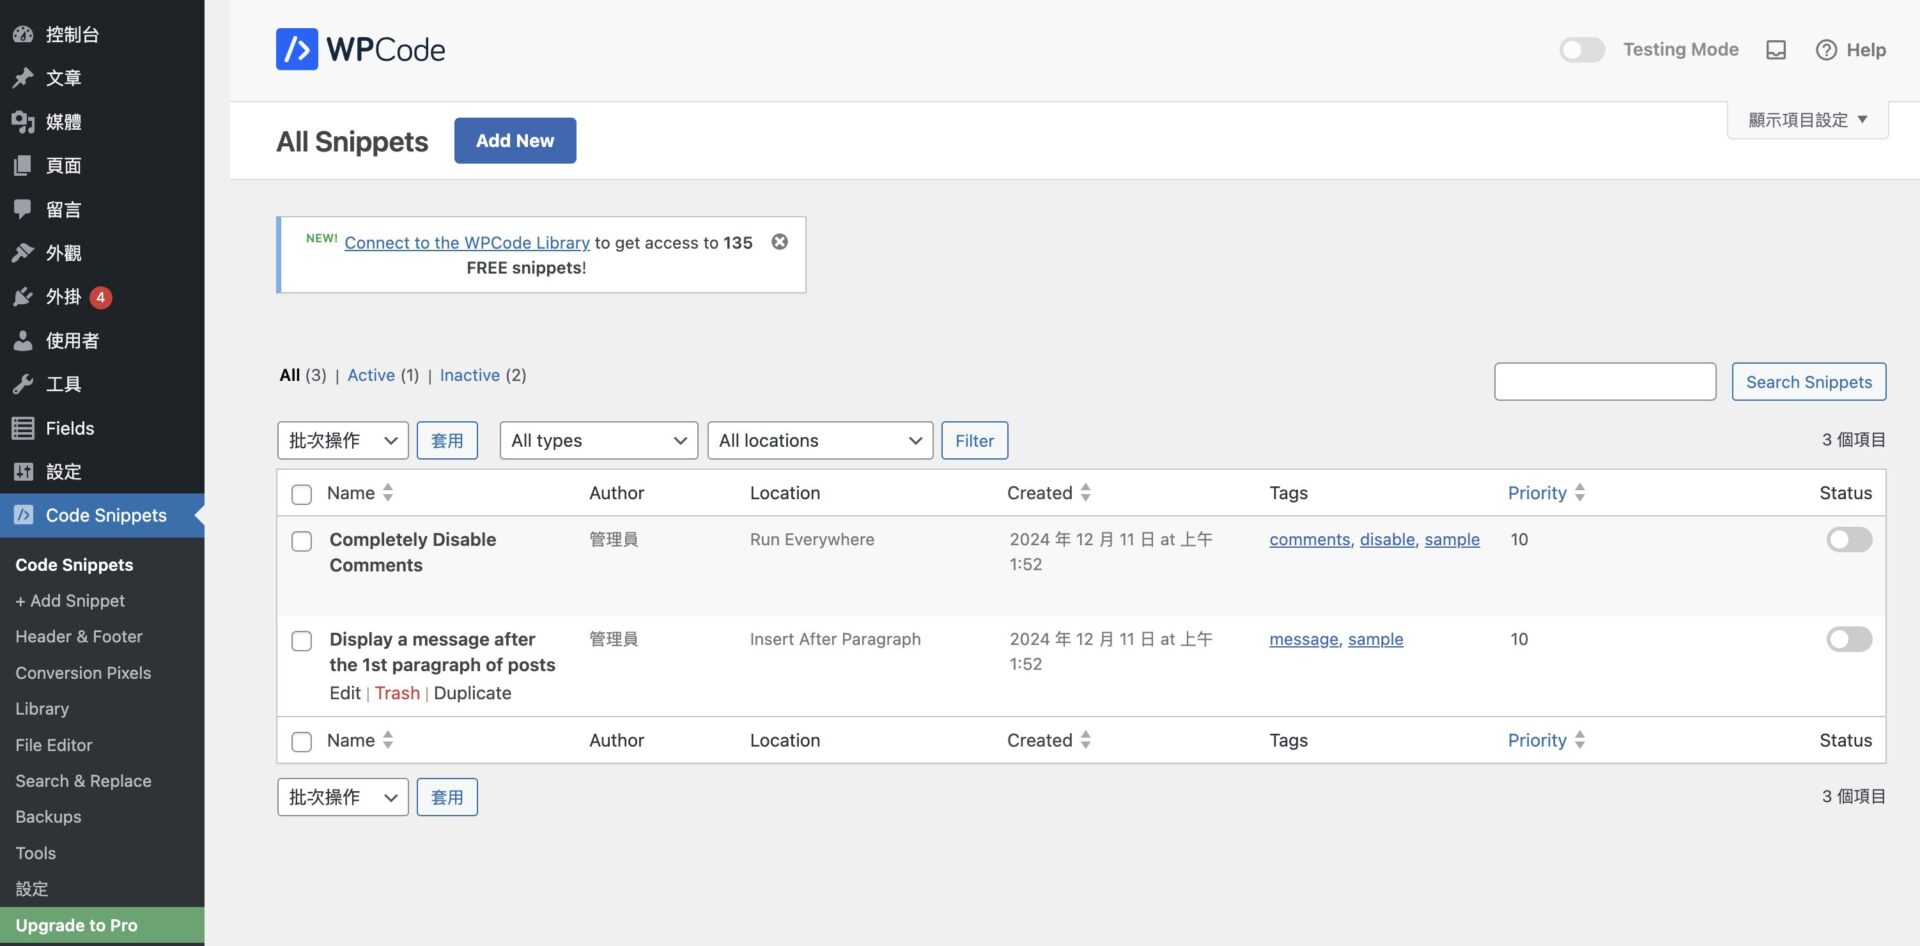Open the notifications inbox icon

click(x=1776, y=50)
